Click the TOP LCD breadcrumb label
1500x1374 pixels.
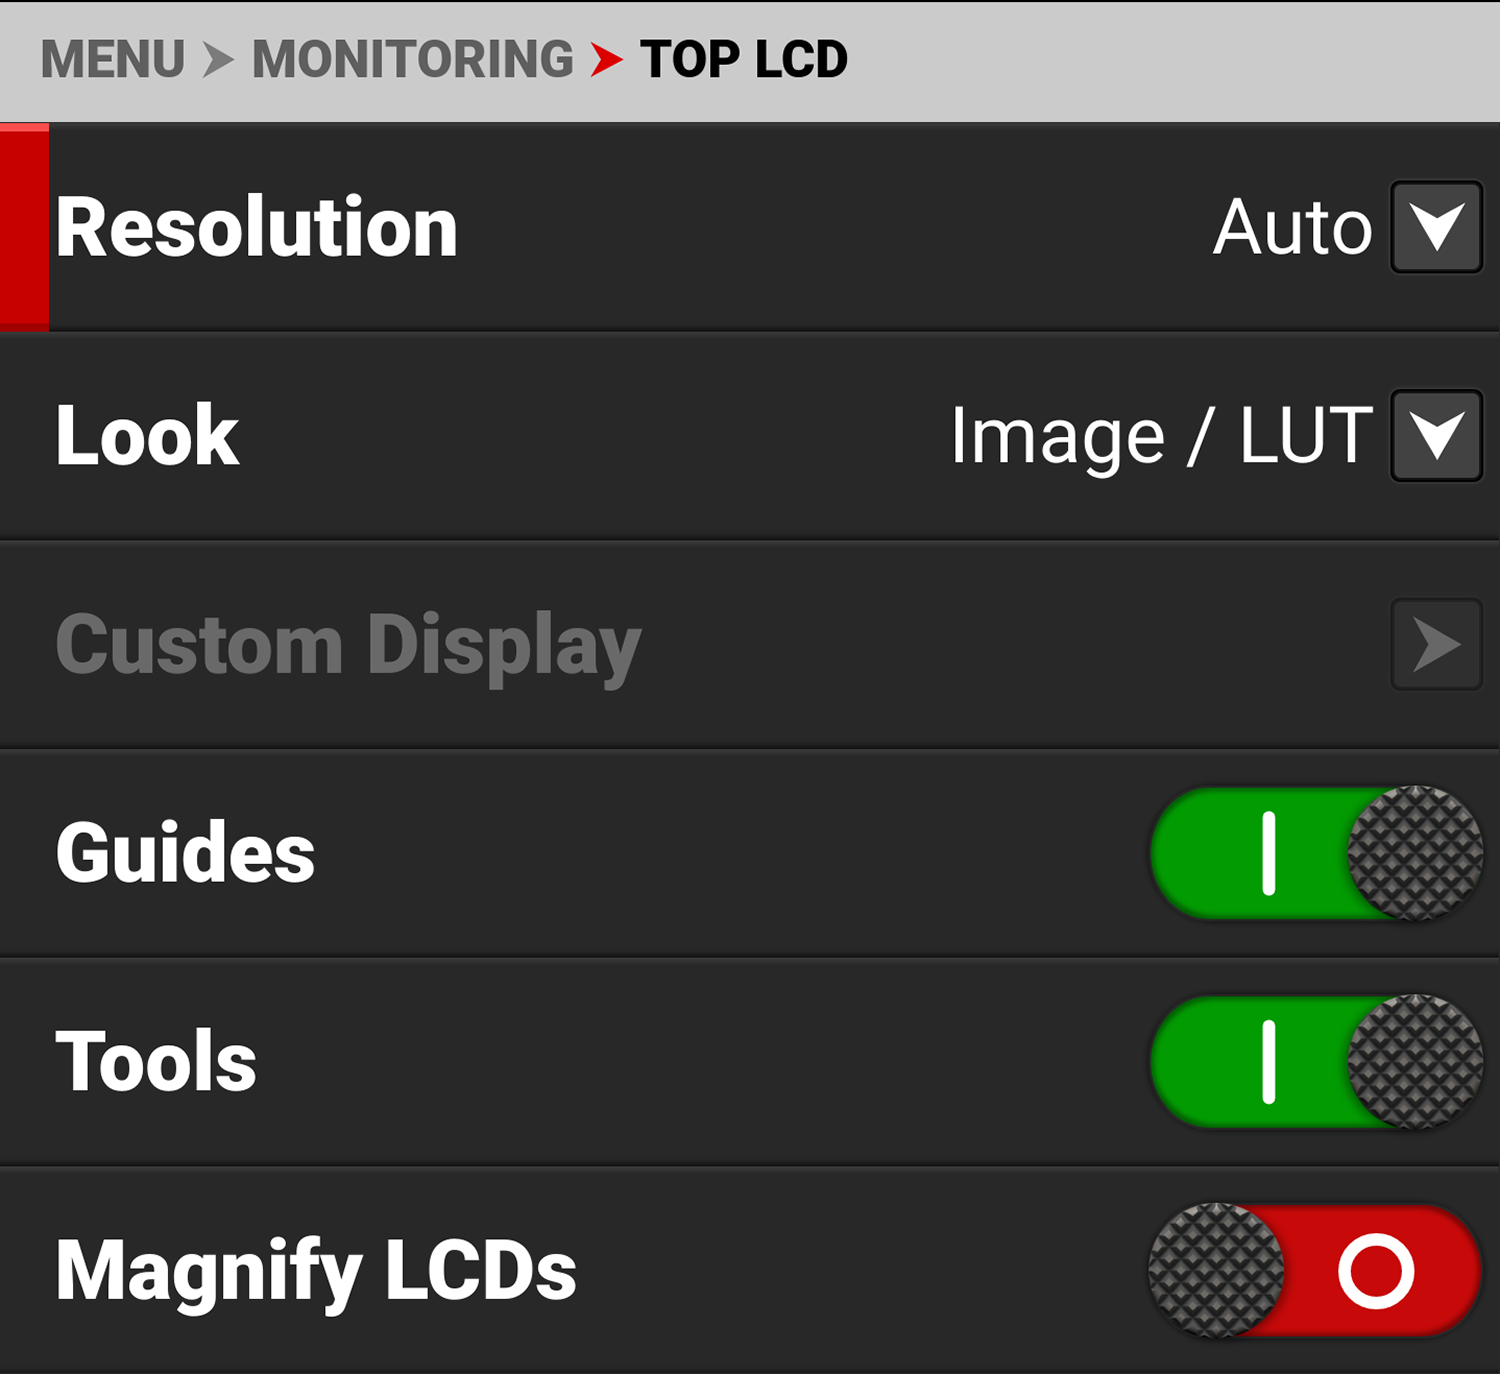[743, 58]
